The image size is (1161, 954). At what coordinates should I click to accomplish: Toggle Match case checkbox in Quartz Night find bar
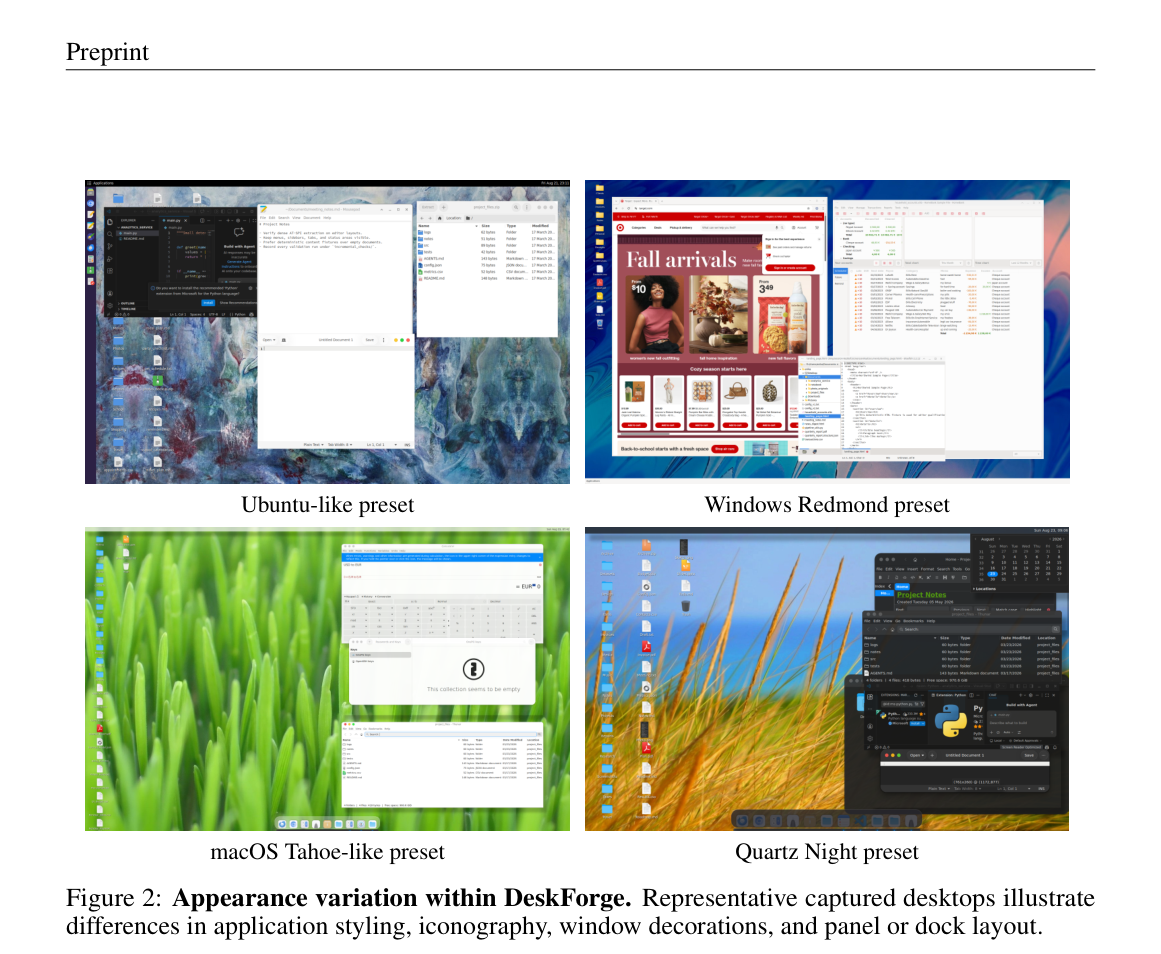pos(993,610)
